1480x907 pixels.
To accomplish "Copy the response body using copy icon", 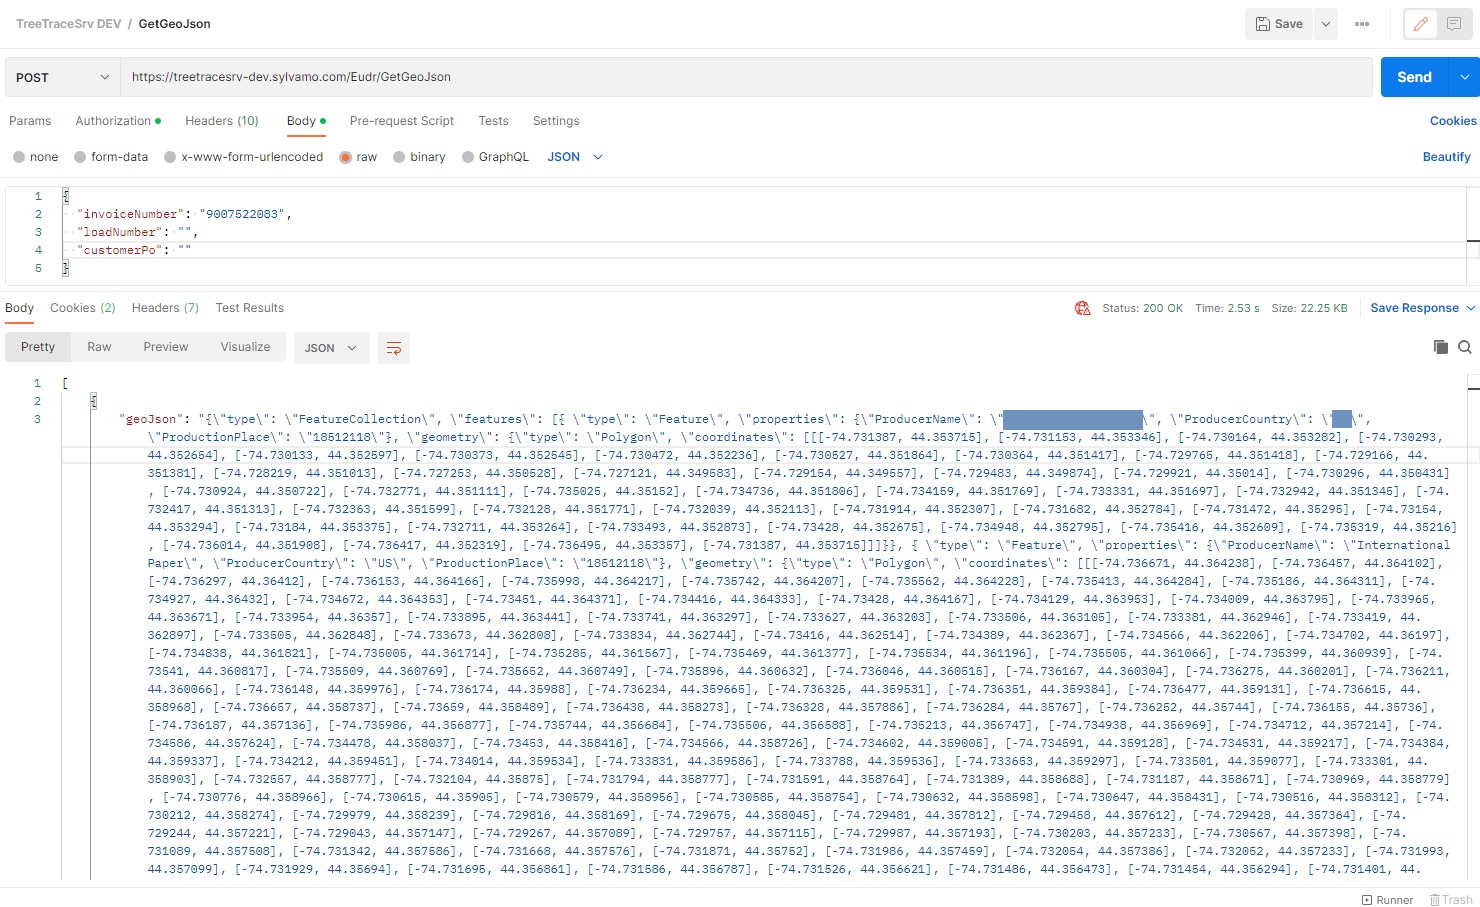I will coord(1441,347).
